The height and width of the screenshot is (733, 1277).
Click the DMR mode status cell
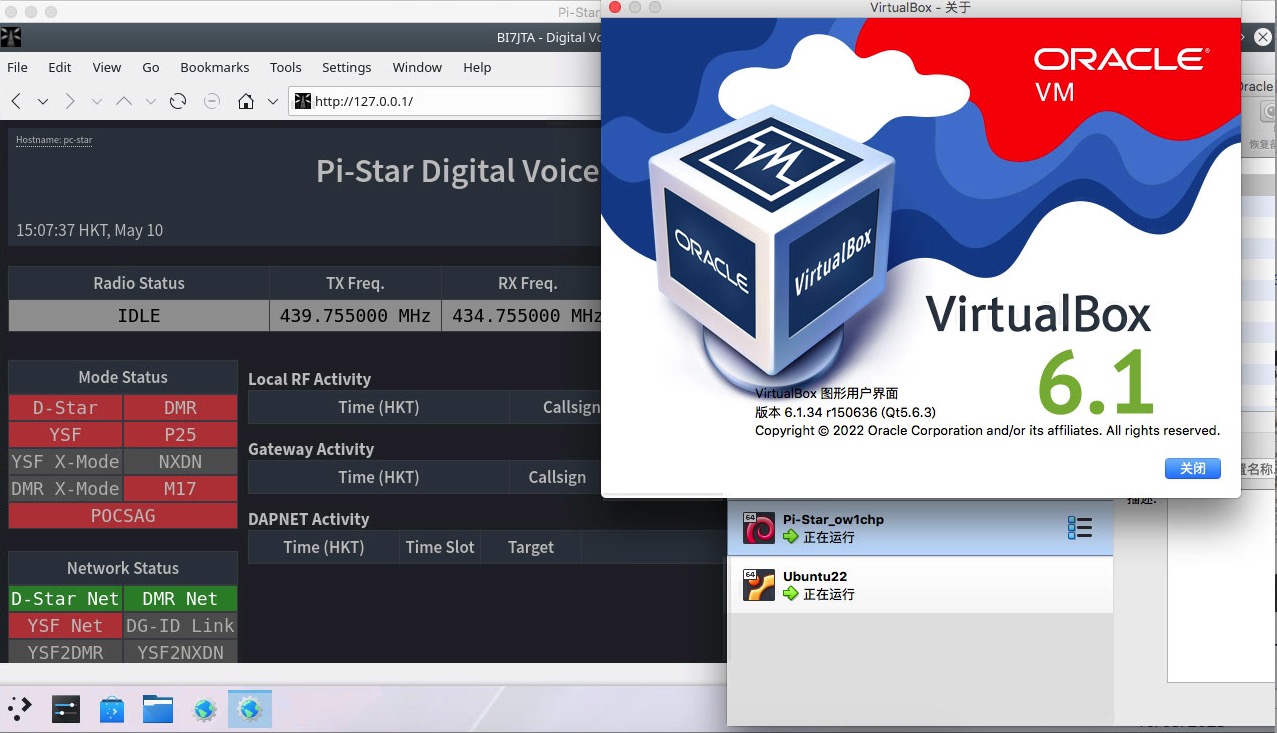click(181, 408)
